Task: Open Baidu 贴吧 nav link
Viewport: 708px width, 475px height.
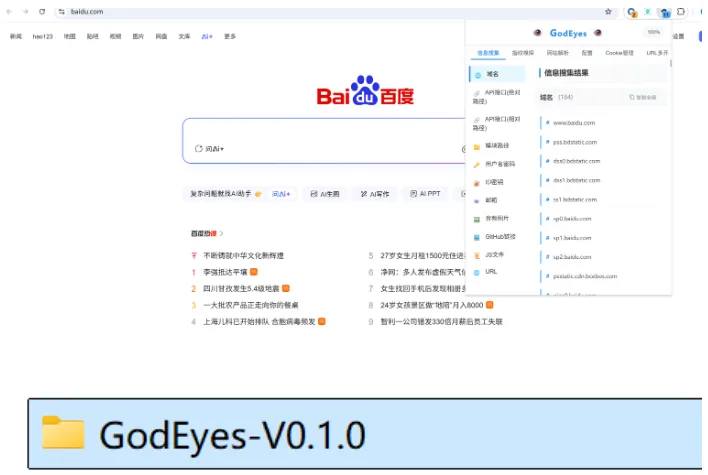Action: click(x=93, y=36)
